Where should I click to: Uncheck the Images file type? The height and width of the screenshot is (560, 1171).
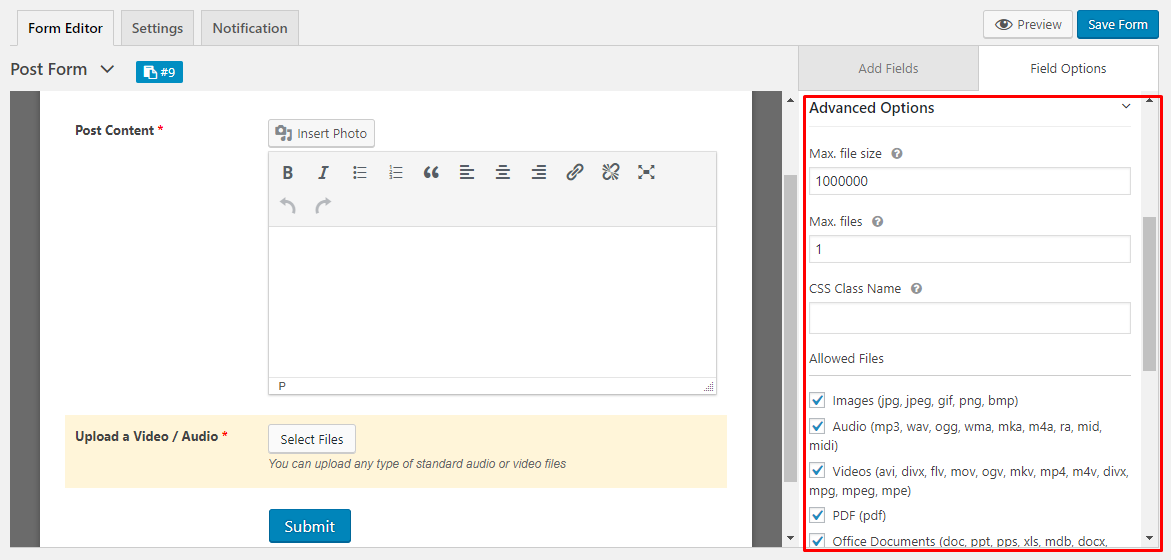pyautogui.click(x=817, y=400)
